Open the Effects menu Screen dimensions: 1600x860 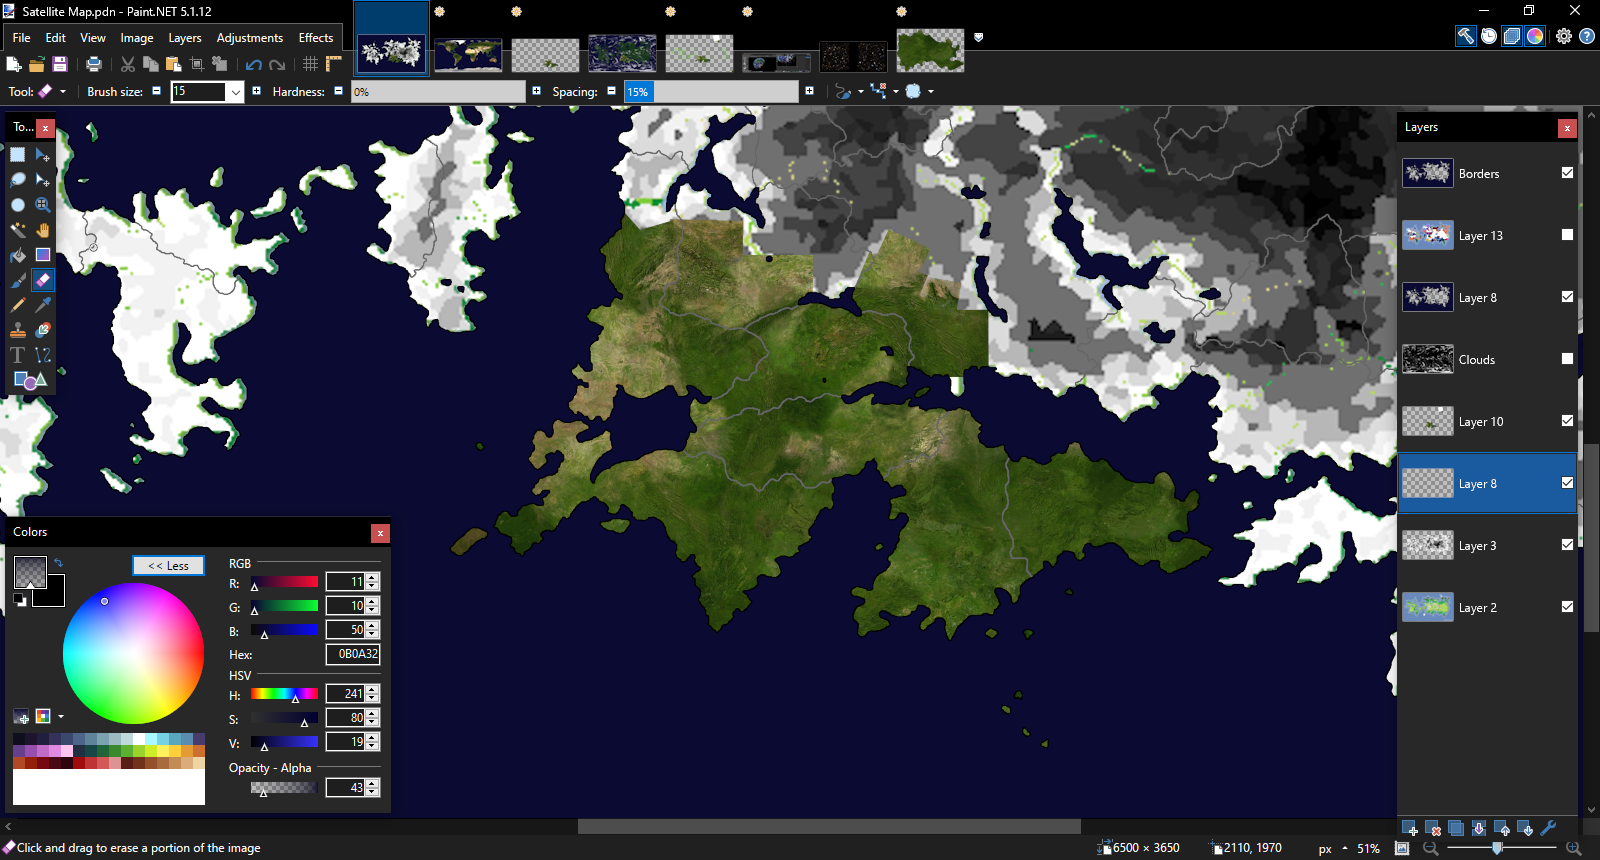pyautogui.click(x=316, y=38)
